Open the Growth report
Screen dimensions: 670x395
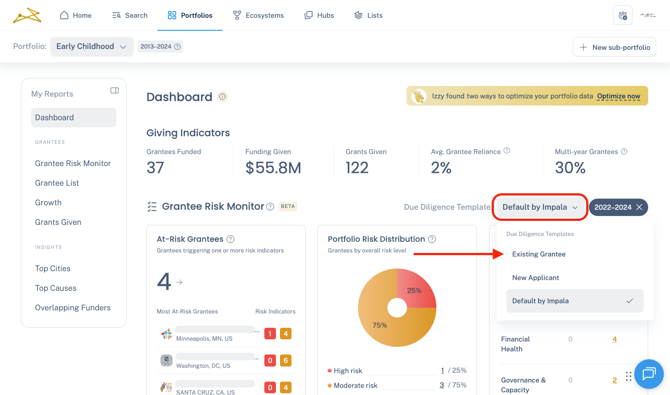click(48, 203)
